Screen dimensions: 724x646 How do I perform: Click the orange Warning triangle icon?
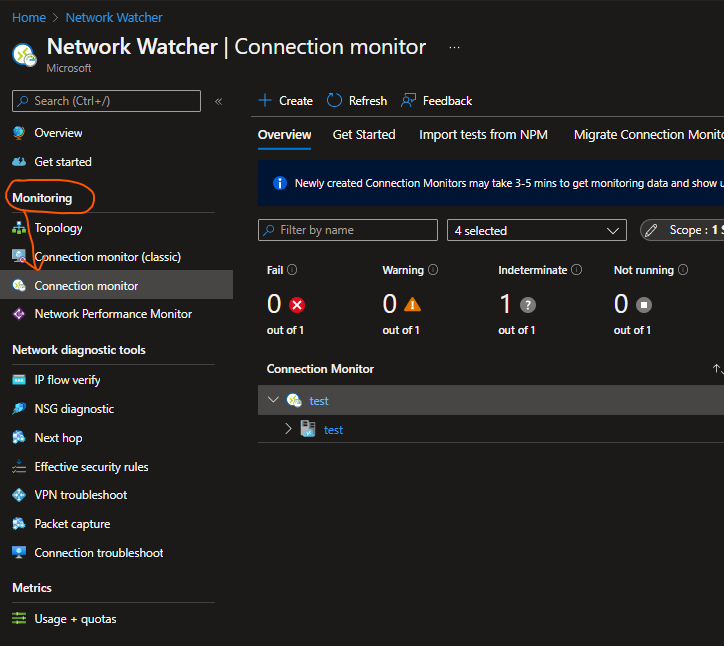(x=412, y=304)
